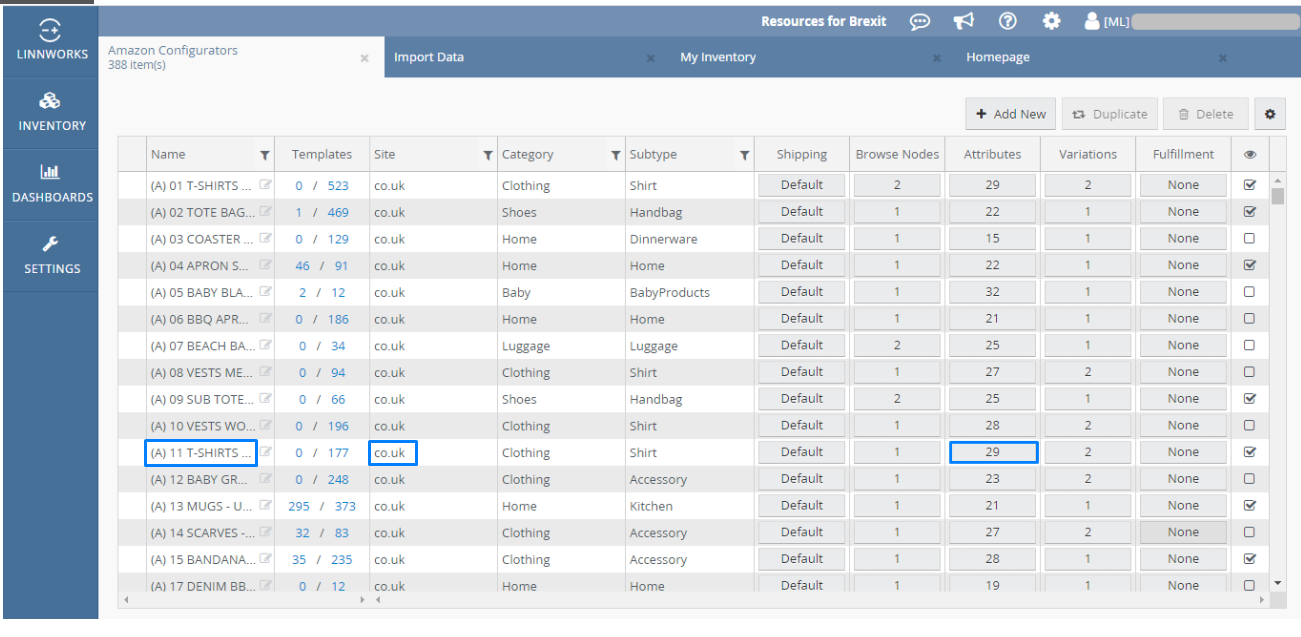Close the Amazon Configurators tab

pyautogui.click(x=365, y=59)
